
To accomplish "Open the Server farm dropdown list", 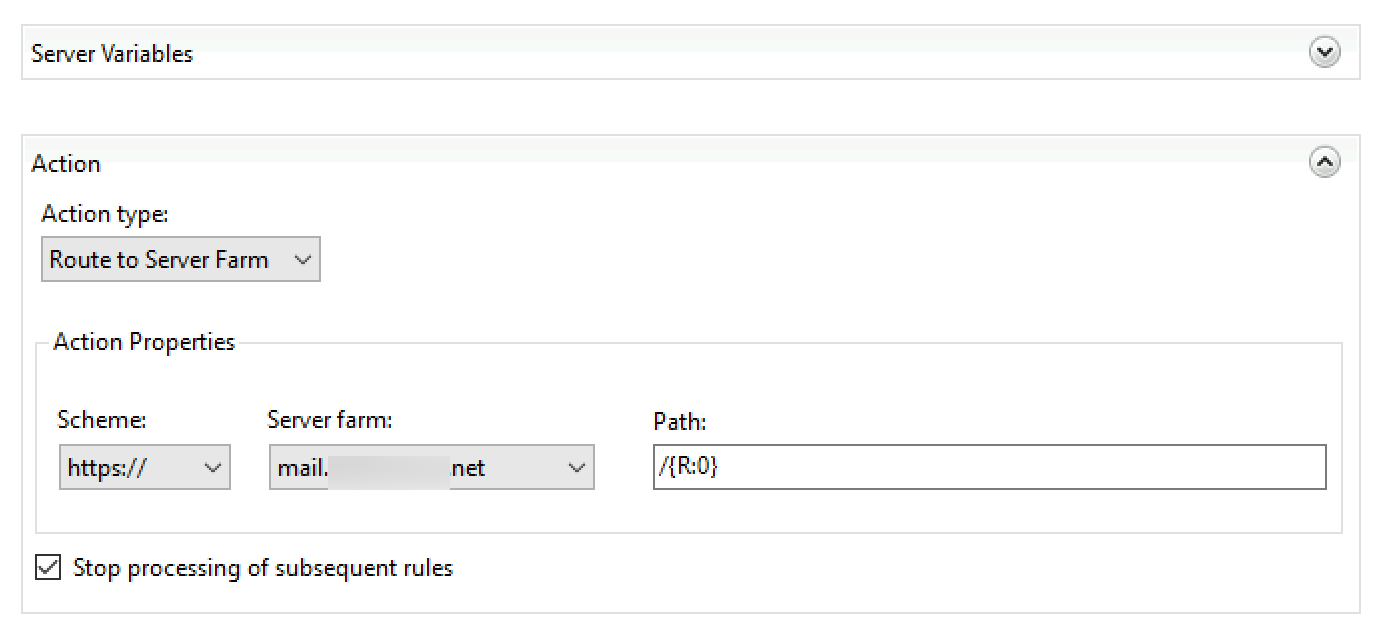I will (x=432, y=467).
